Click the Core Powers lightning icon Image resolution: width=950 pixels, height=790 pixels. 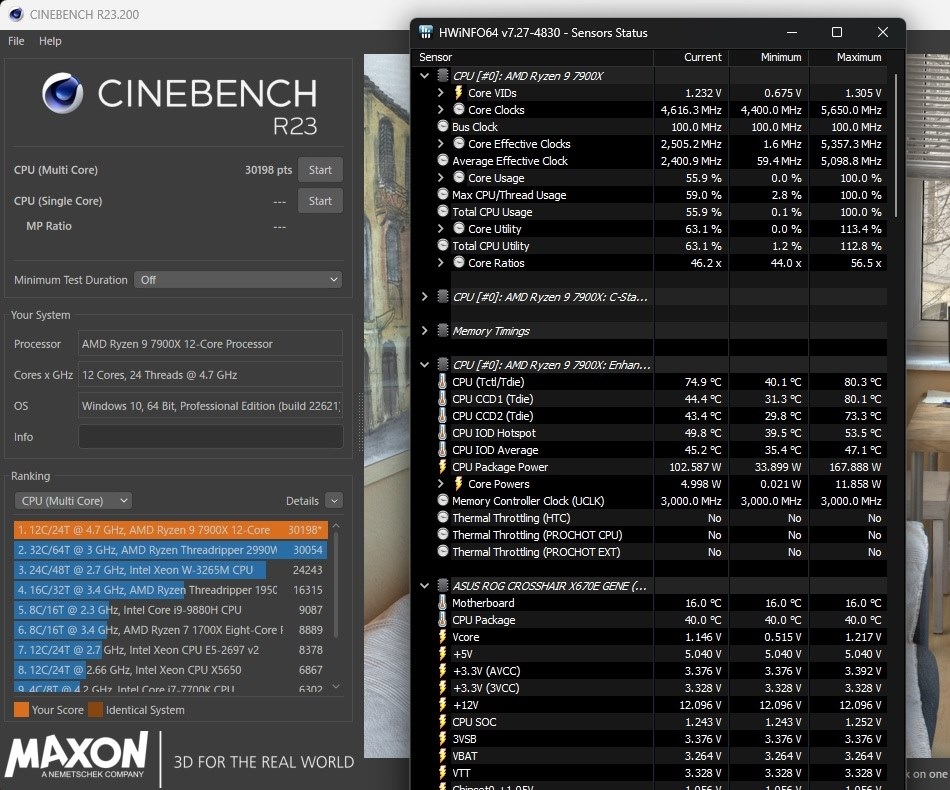point(459,483)
